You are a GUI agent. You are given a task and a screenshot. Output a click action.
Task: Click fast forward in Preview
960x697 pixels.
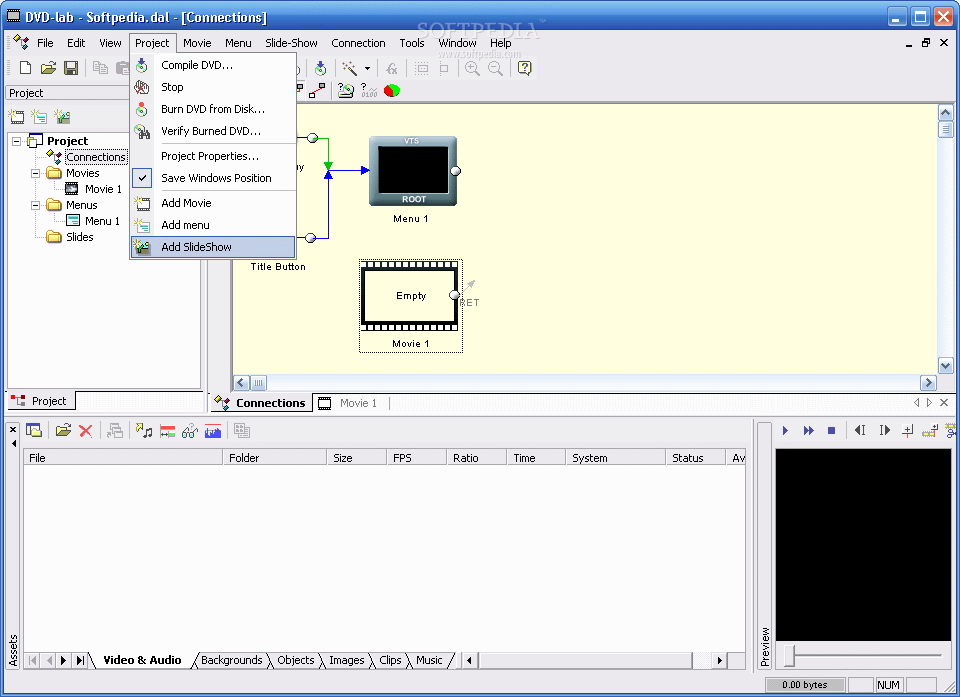tap(808, 431)
